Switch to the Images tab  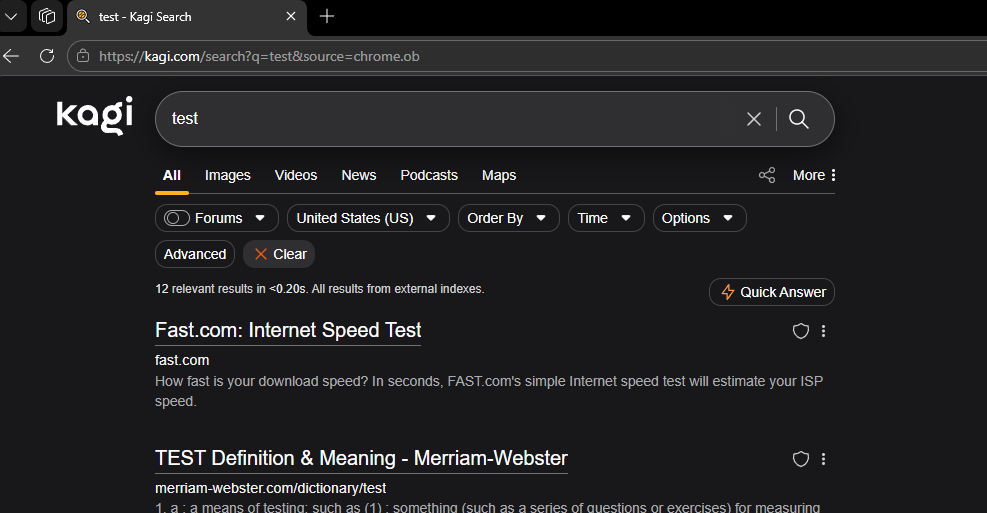pos(227,176)
